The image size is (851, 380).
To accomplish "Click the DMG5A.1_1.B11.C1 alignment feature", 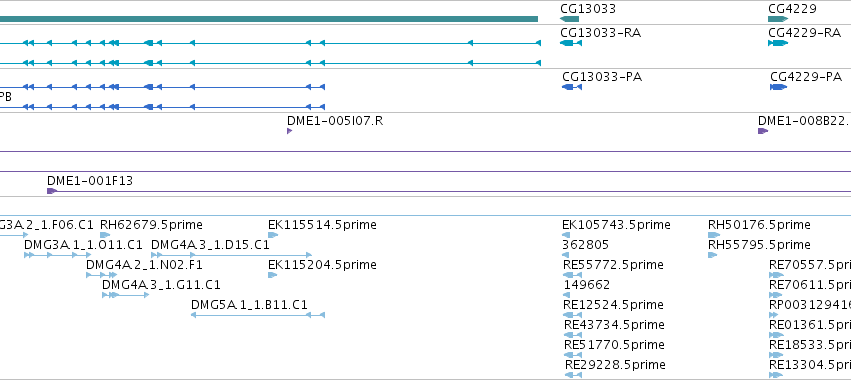I will click(258, 315).
